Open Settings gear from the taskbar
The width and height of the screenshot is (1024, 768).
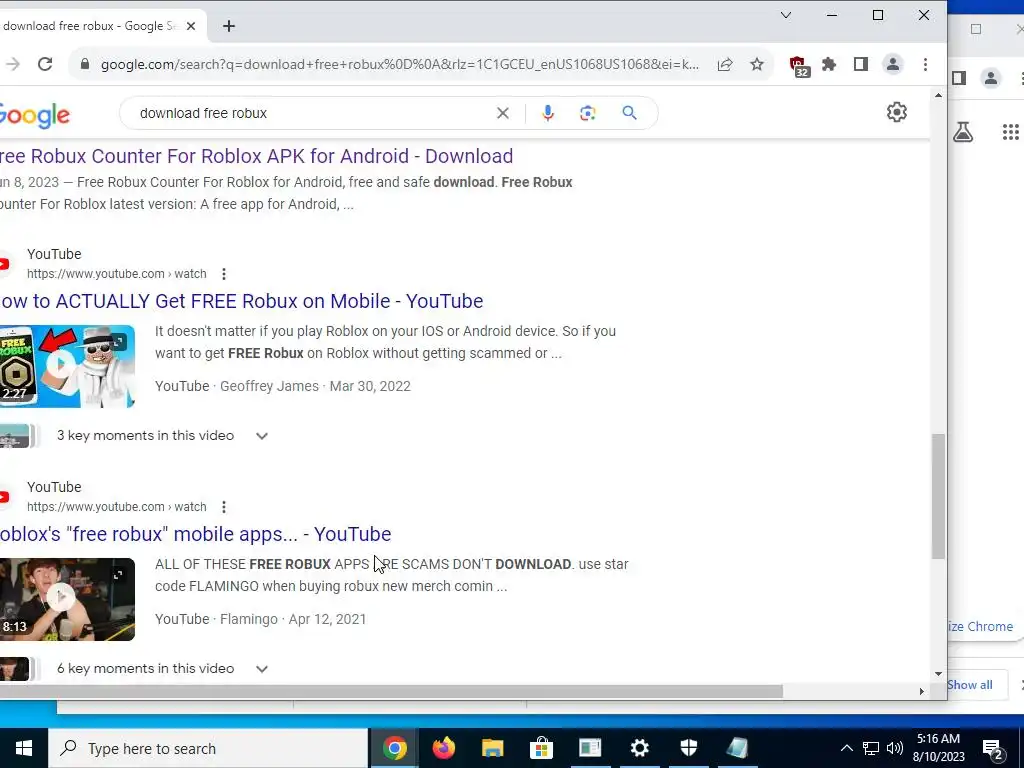click(640, 748)
